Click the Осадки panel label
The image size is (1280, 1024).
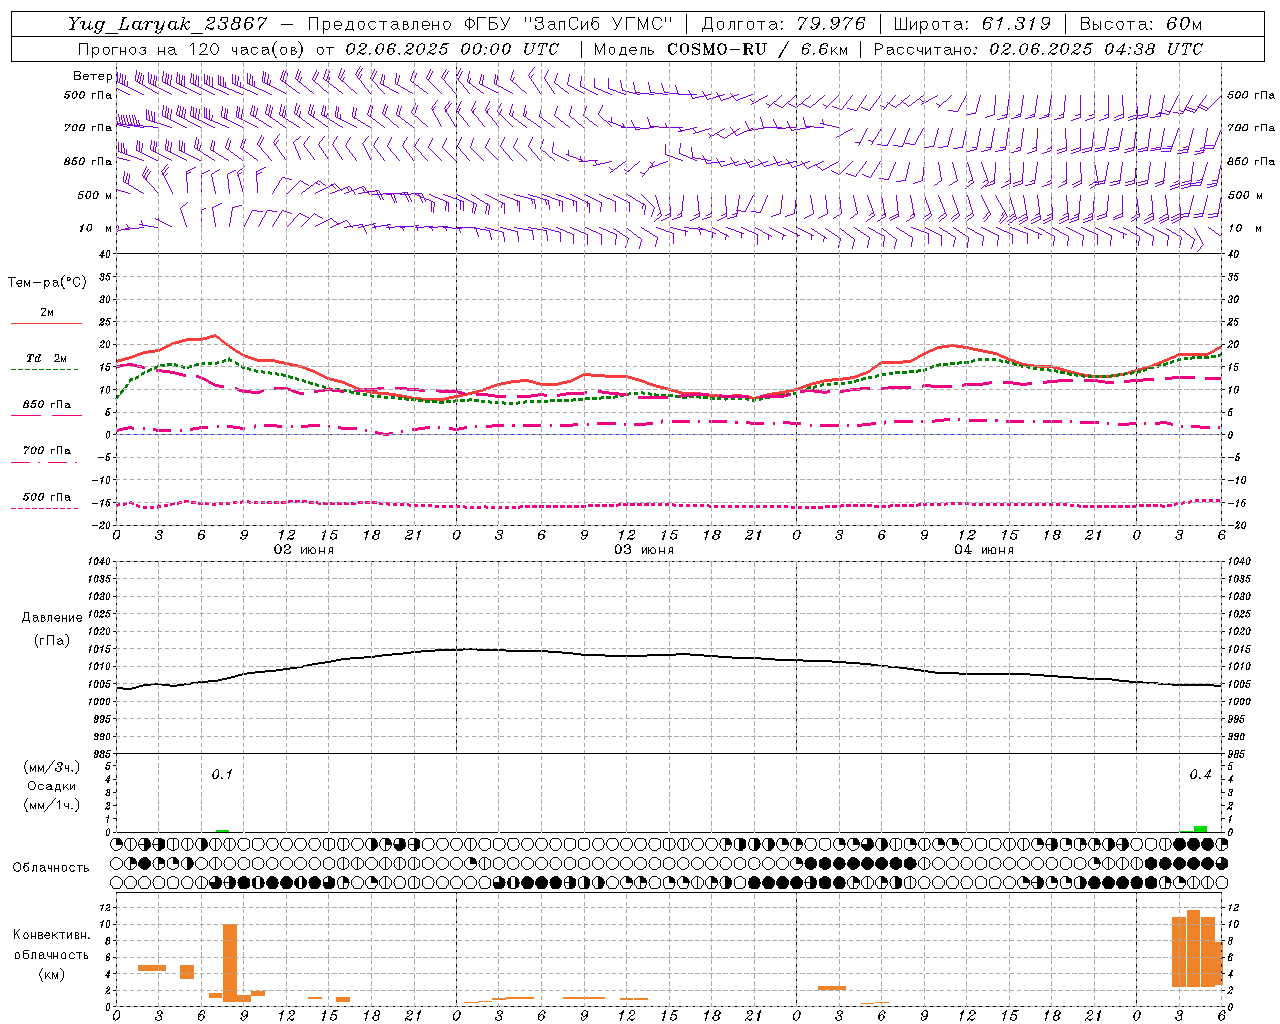[51, 786]
